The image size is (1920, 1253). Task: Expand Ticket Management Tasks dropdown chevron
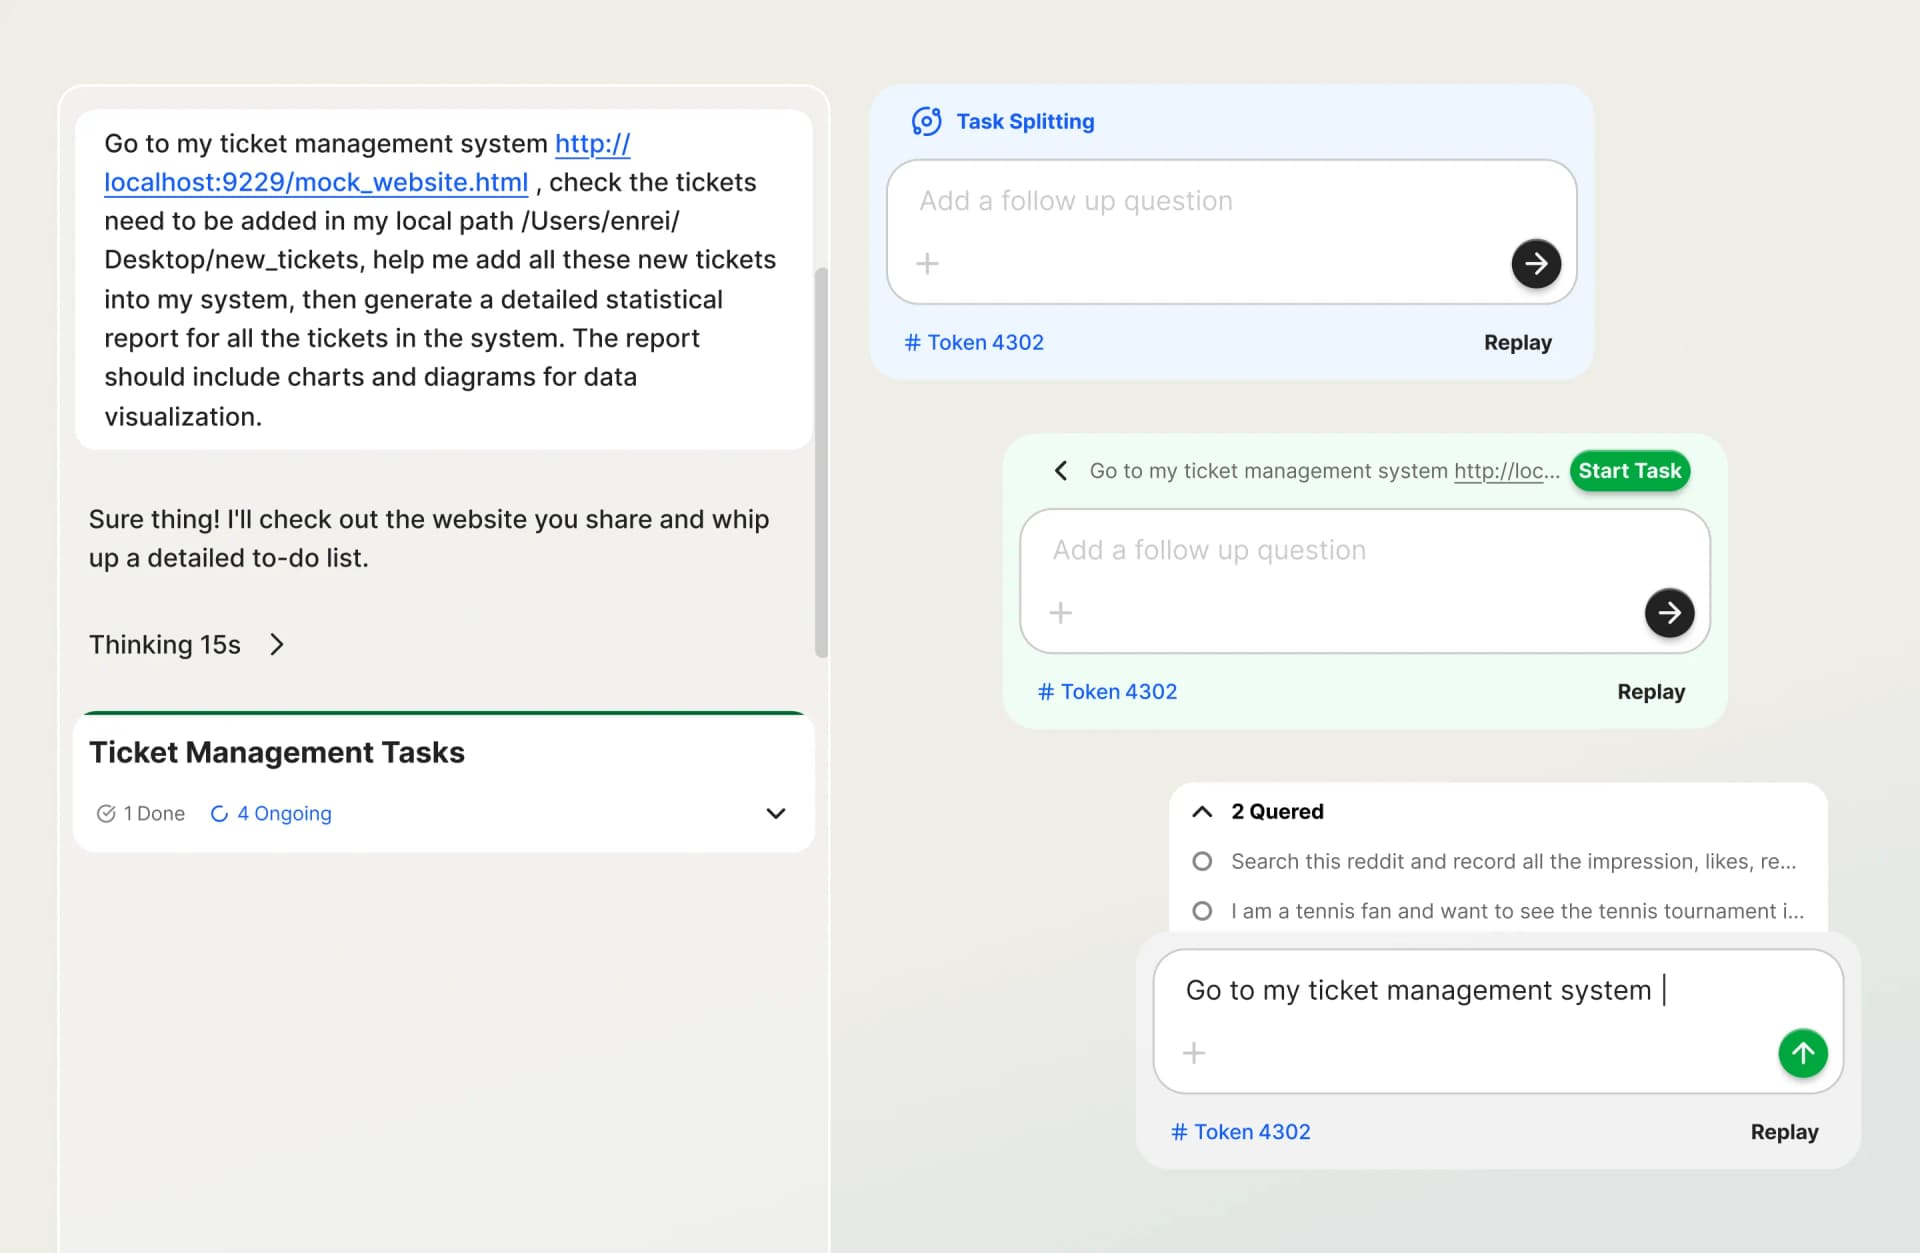click(x=775, y=813)
